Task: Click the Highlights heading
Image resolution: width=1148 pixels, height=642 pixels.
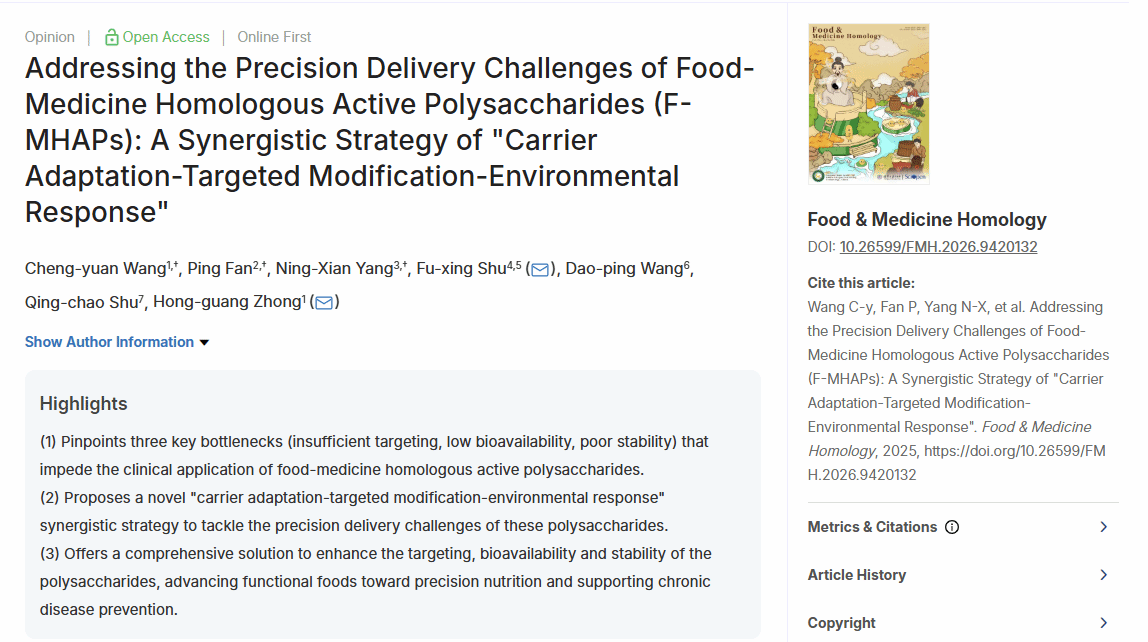Action: pos(84,404)
